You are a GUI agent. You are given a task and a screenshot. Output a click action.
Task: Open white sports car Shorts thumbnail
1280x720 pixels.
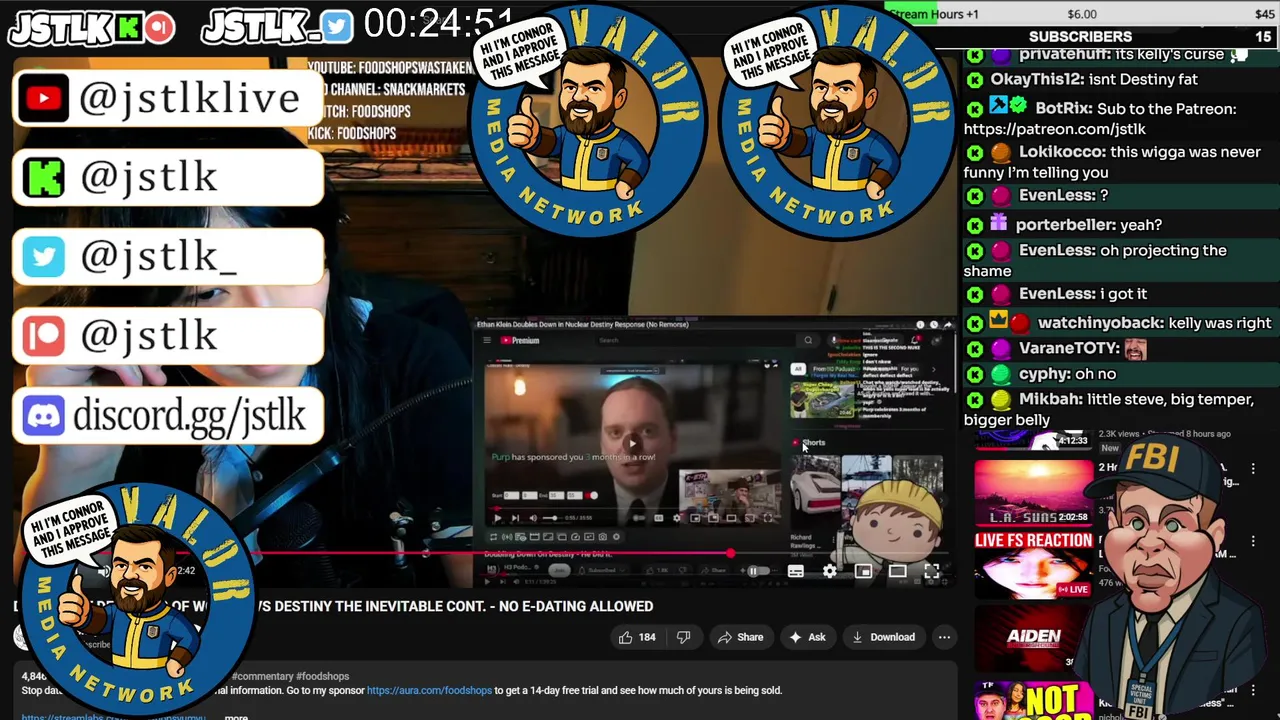pyautogui.click(x=815, y=489)
